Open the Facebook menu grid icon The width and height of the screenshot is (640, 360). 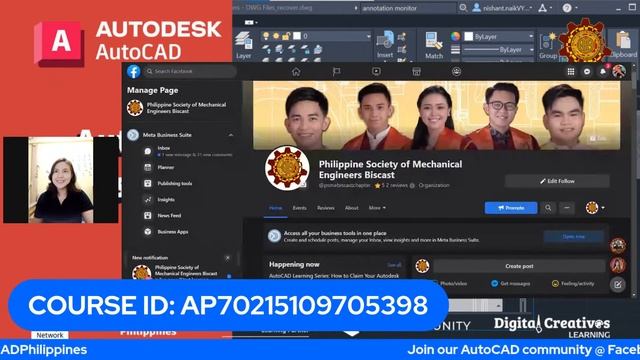(571, 72)
